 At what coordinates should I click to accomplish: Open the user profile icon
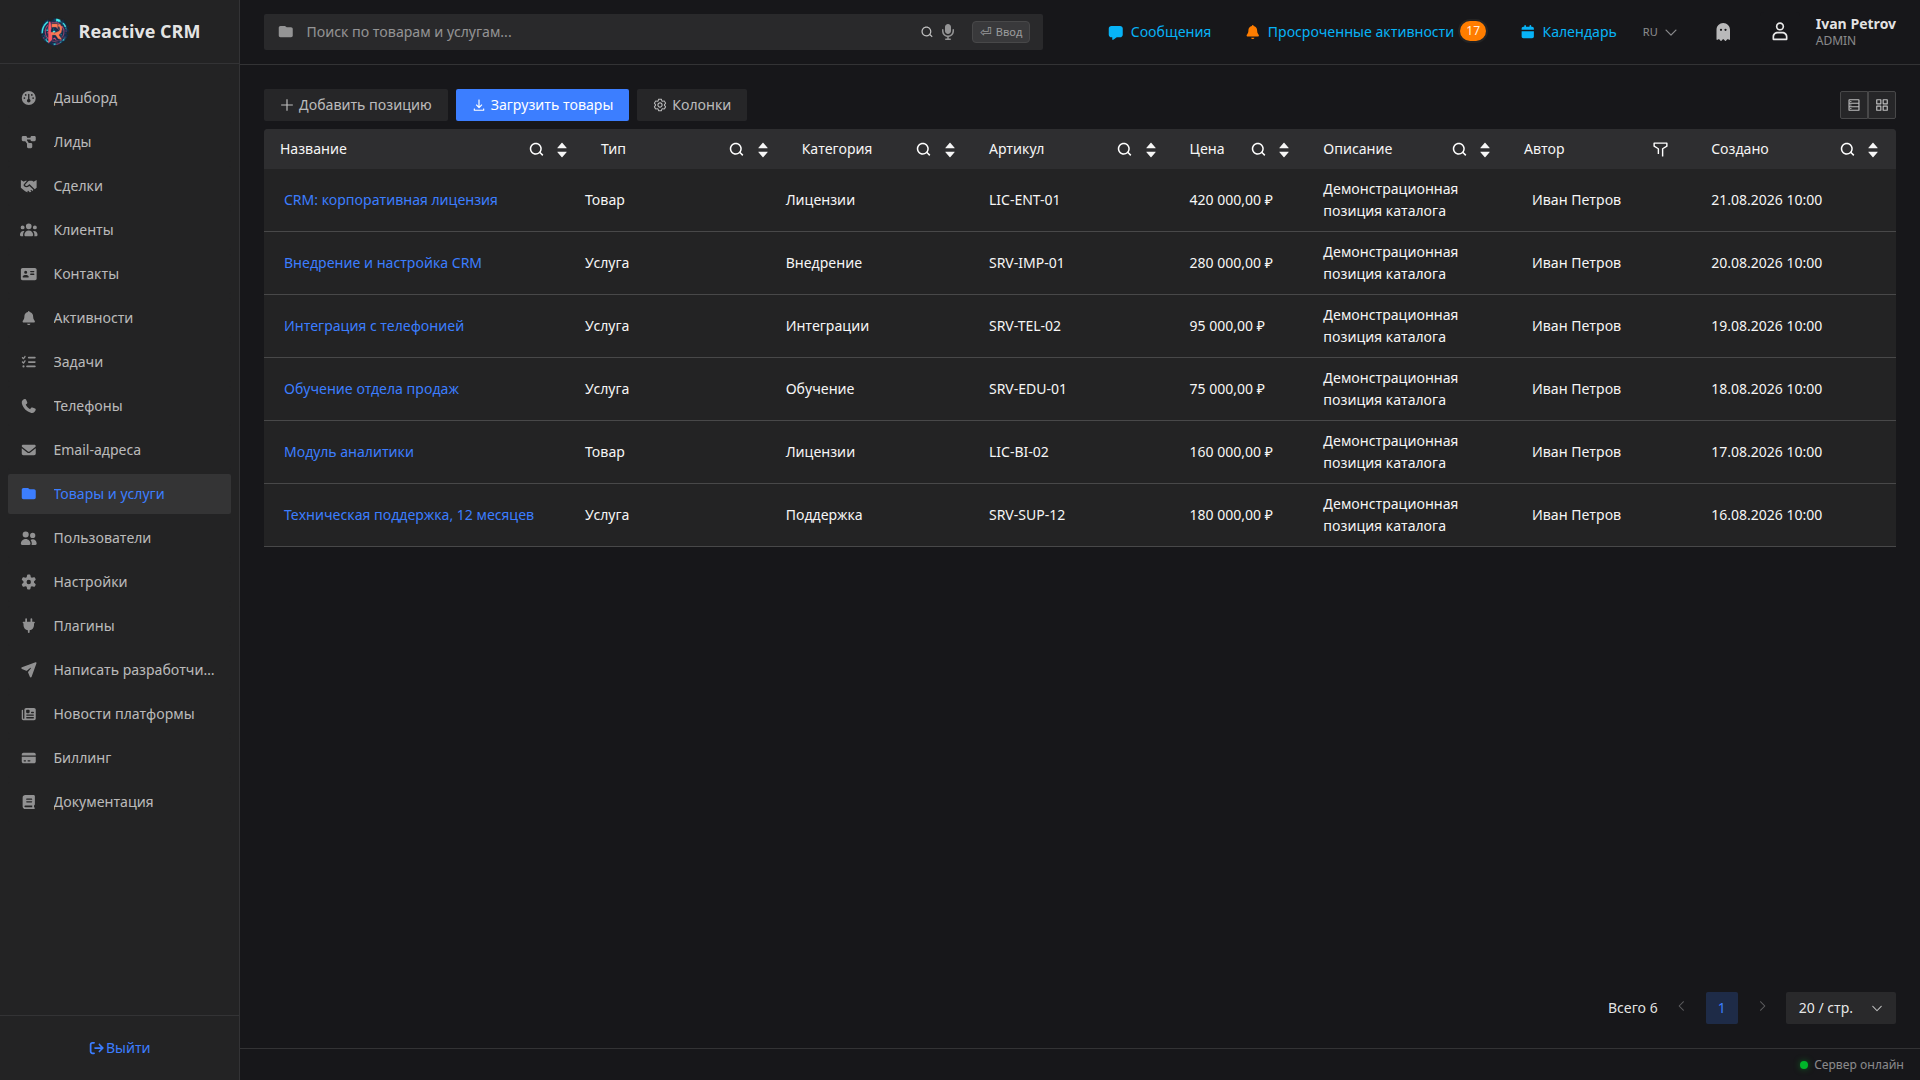[x=1780, y=32]
